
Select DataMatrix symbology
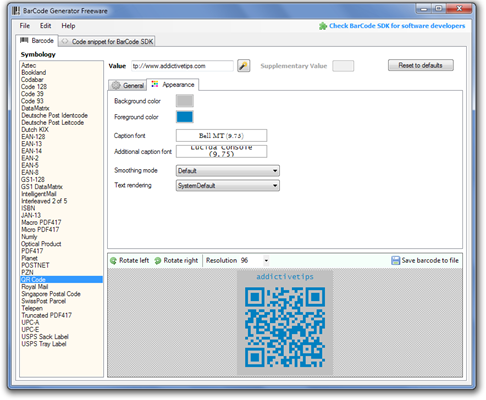click(35, 108)
